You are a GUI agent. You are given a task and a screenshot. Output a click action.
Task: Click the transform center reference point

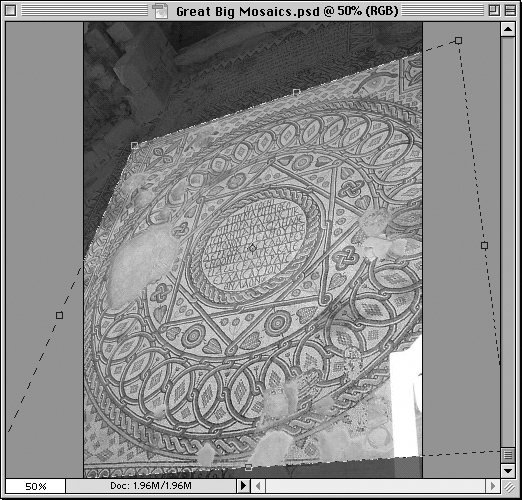click(253, 248)
